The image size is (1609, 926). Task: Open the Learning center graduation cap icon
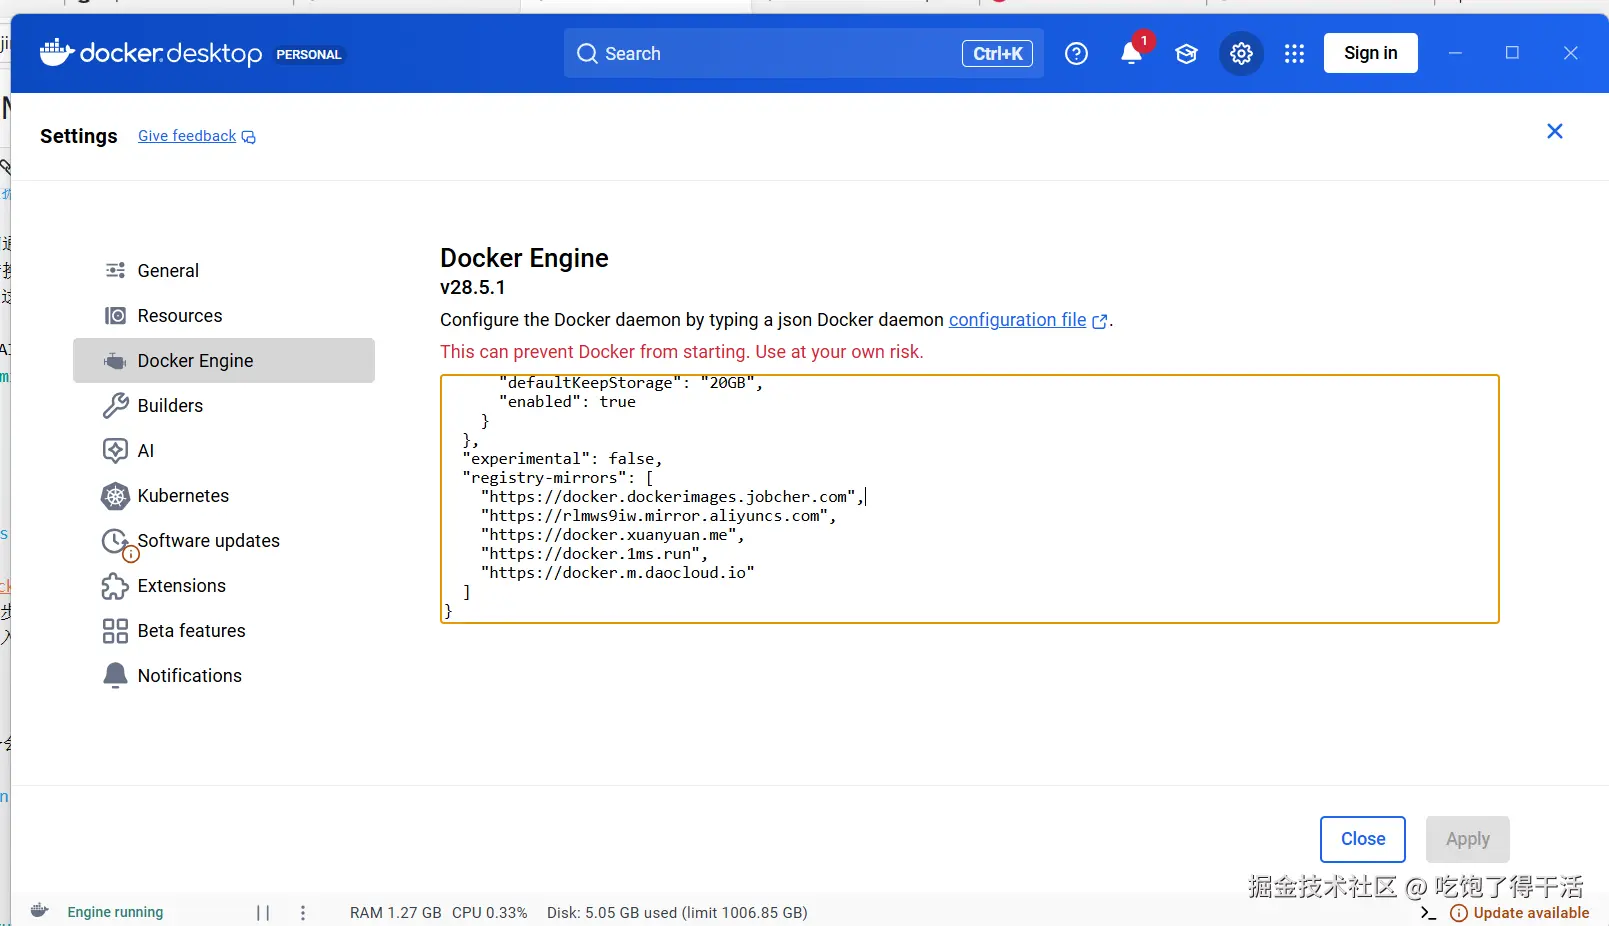pyautogui.click(x=1186, y=54)
